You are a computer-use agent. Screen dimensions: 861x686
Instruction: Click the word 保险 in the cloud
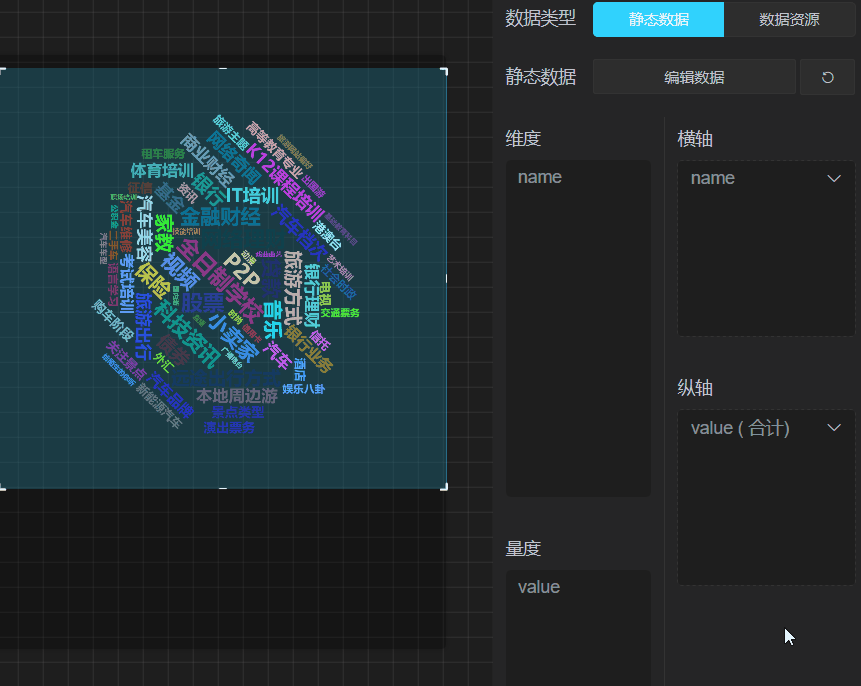[x=153, y=281]
